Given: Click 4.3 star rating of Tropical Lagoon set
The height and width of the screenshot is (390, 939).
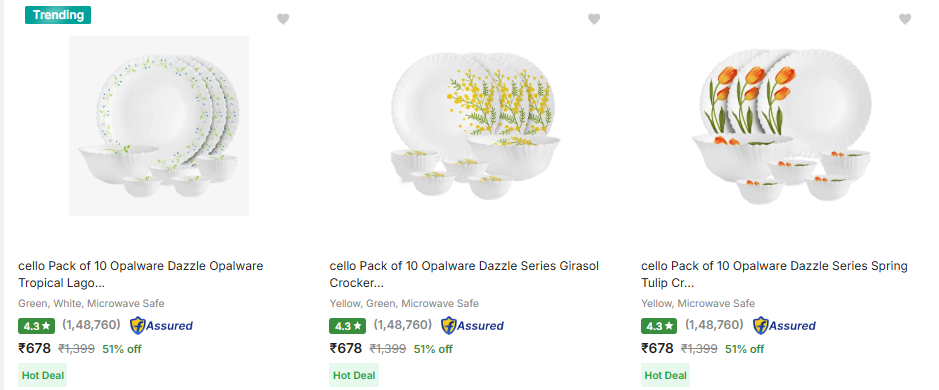Looking at the screenshot, I should (x=37, y=326).
